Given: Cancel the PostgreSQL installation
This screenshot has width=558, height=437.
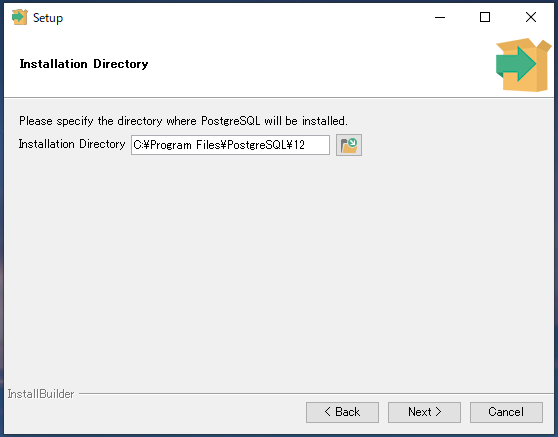Looking at the screenshot, I should pos(506,412).
